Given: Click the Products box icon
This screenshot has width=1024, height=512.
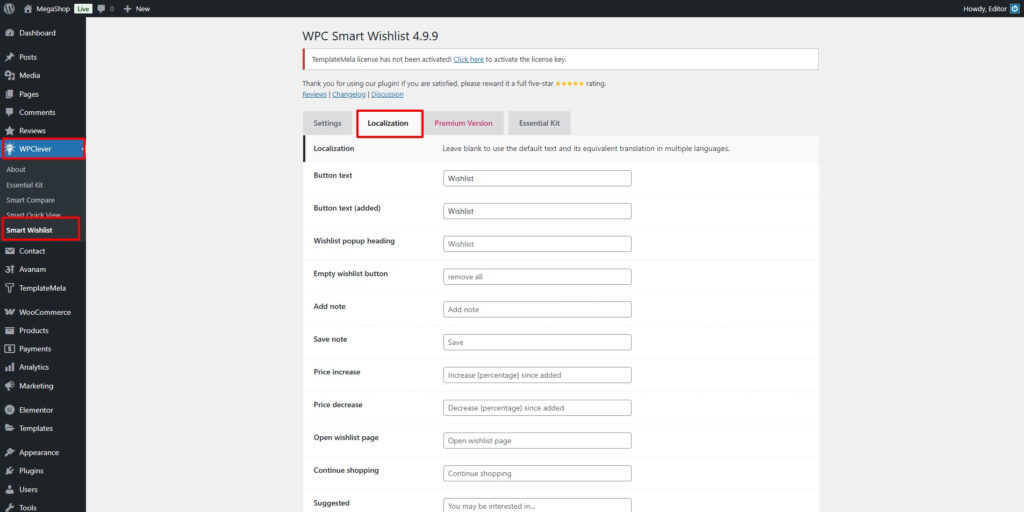Looking at the screenshot, I should click(x=10, y=330).
